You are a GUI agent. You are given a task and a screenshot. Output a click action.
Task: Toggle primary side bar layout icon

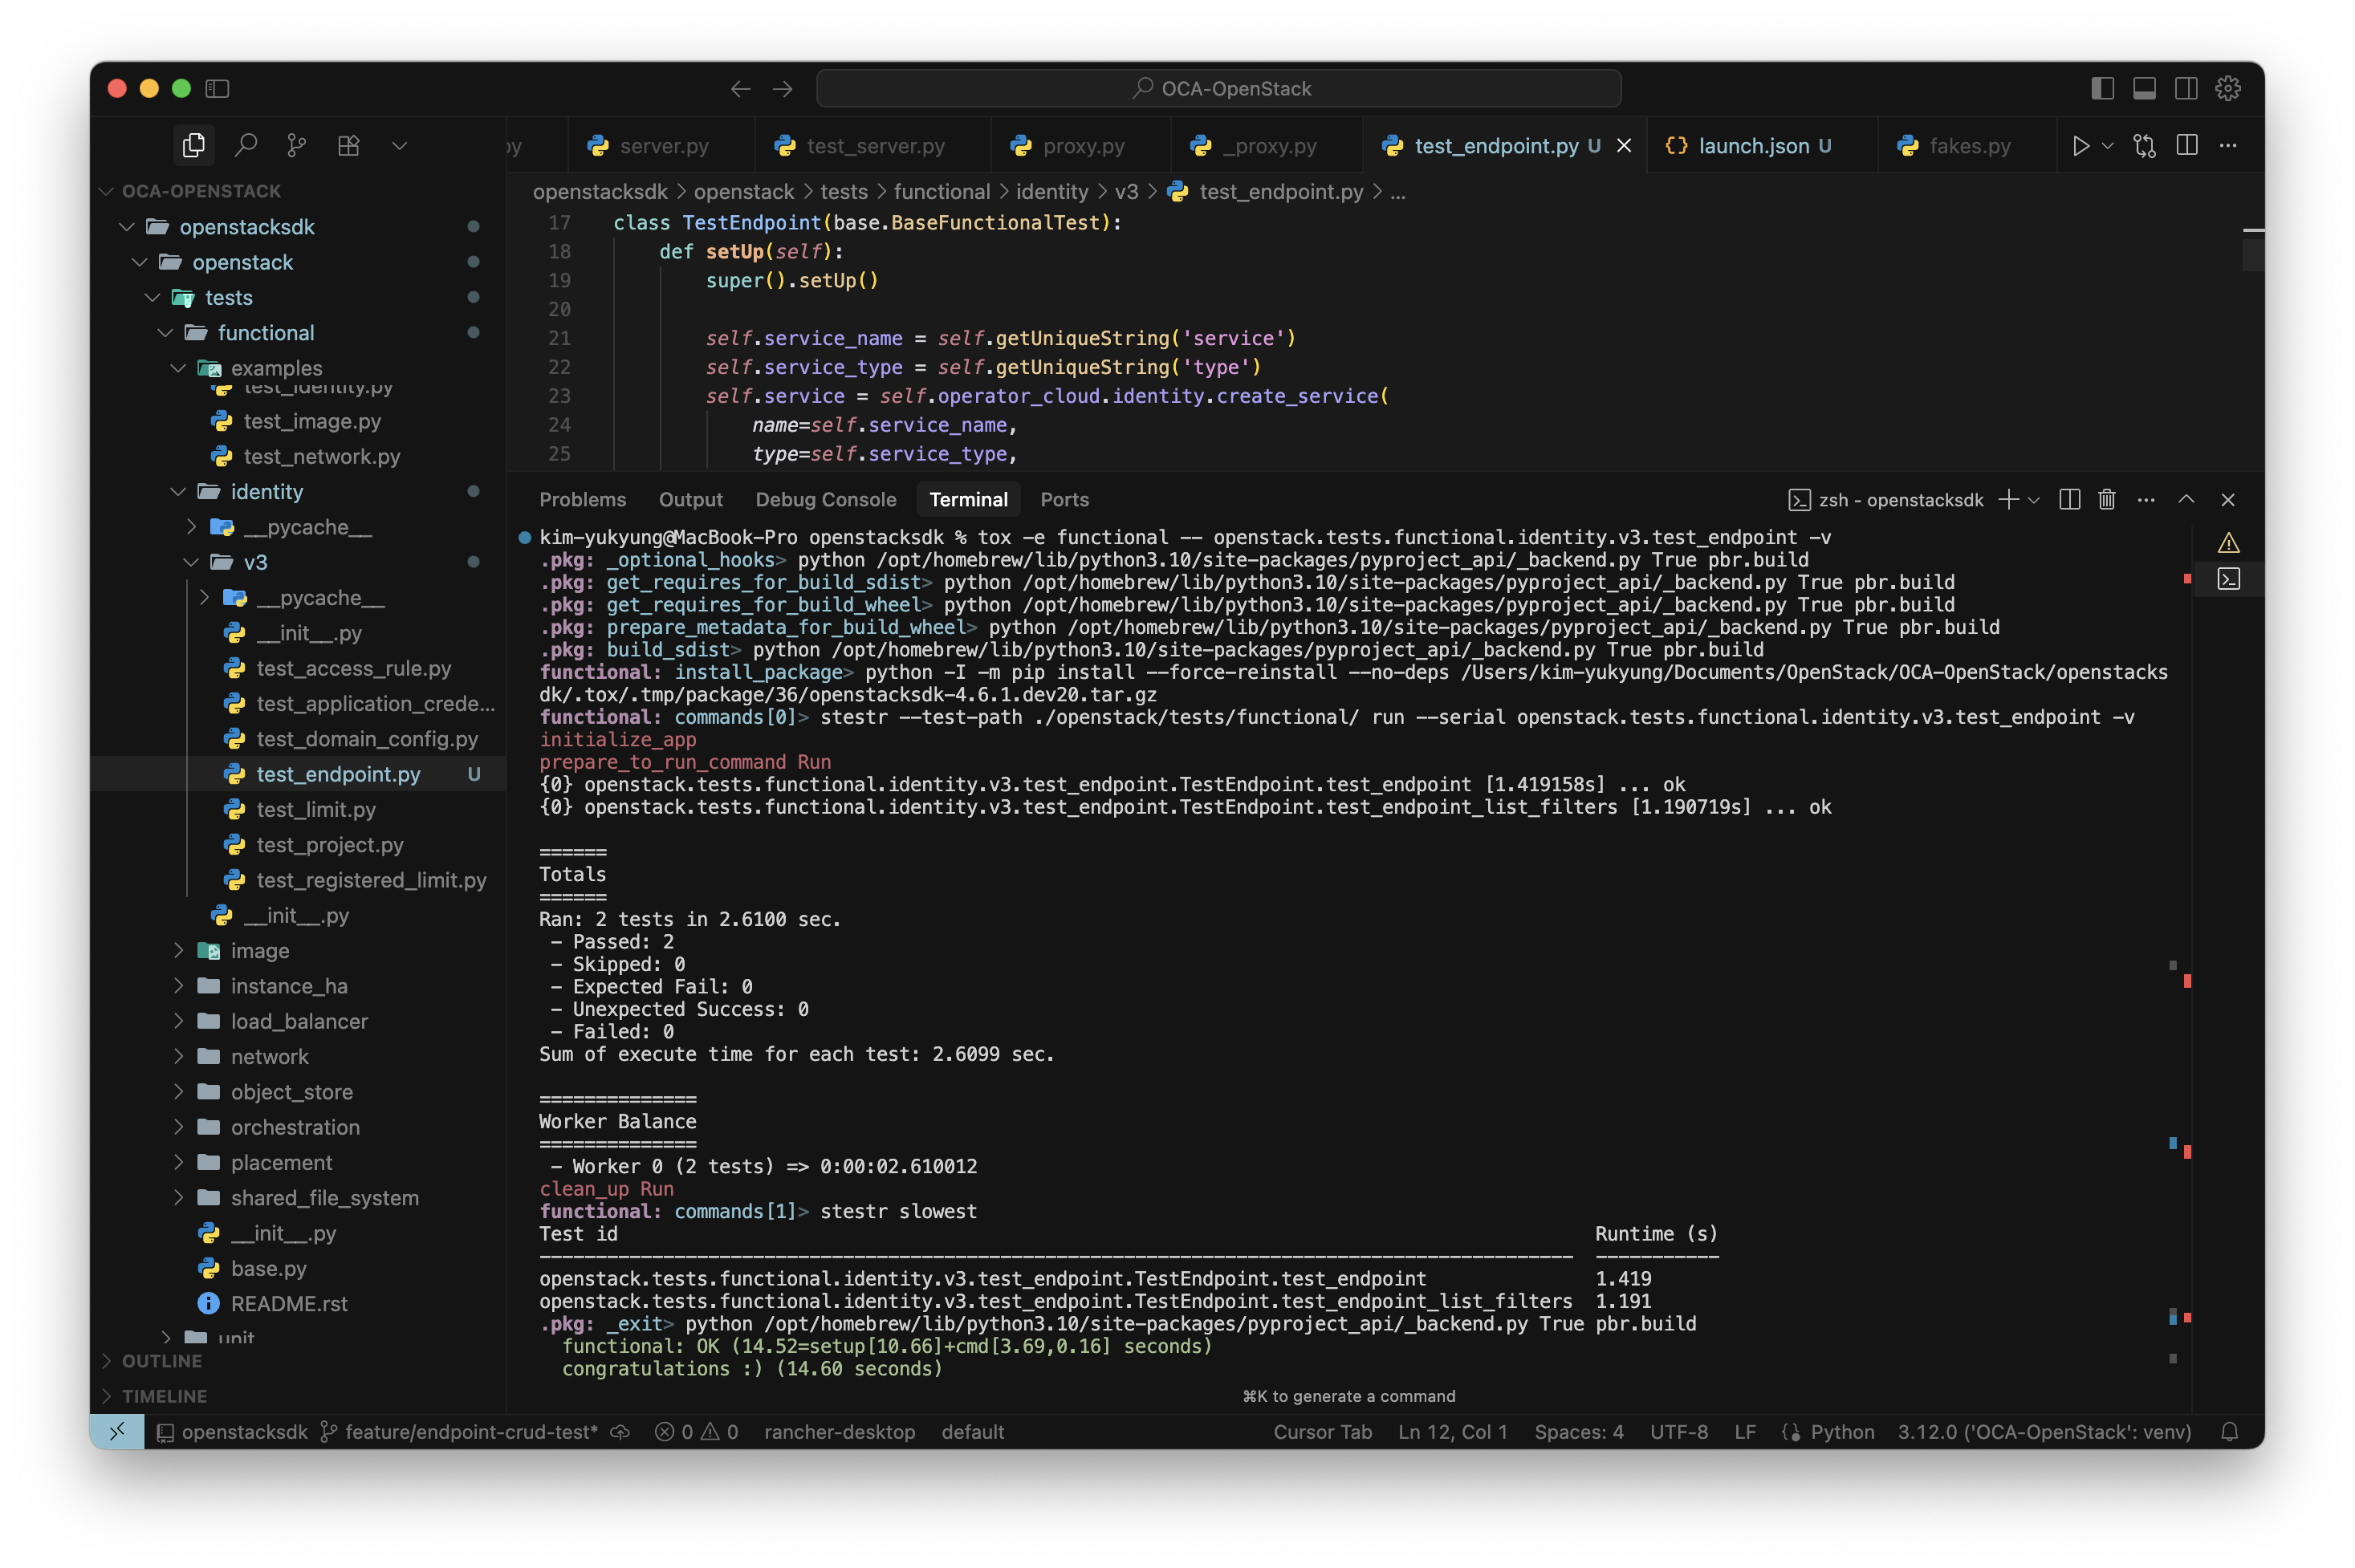pyautogui.click(x=2102, y=88)
